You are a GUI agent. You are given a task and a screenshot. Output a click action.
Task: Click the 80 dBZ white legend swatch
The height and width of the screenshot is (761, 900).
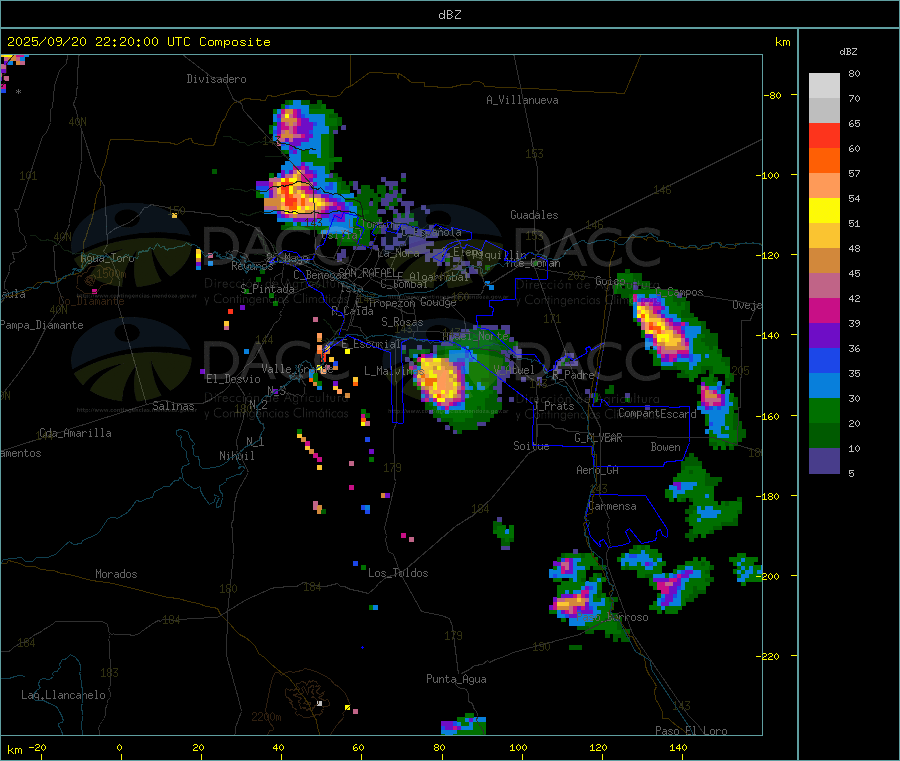(x=824, y=86)
